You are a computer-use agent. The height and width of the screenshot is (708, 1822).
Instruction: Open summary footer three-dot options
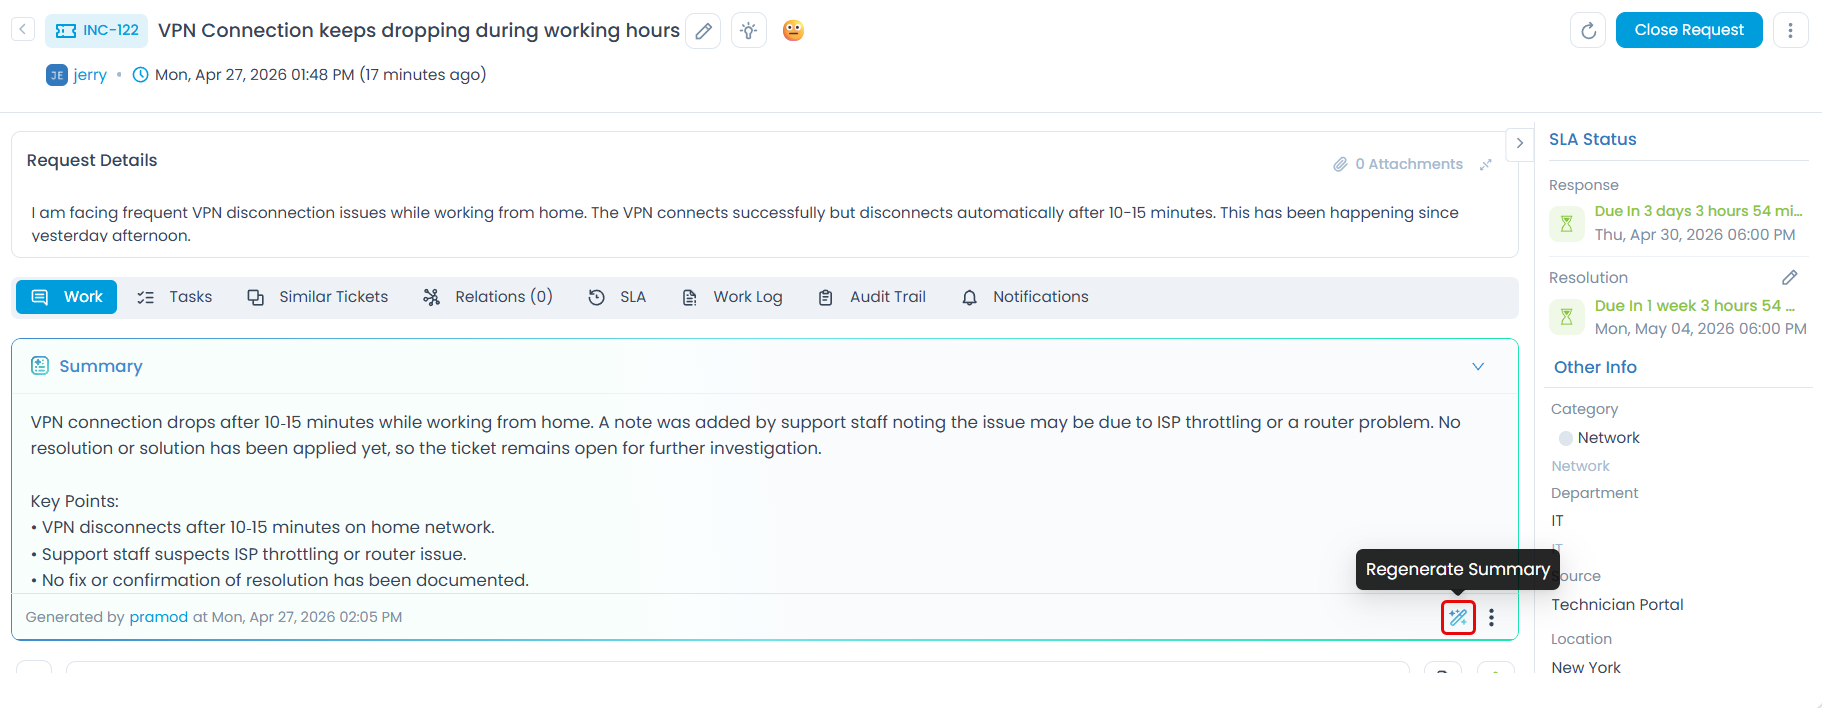point(1491,618)
